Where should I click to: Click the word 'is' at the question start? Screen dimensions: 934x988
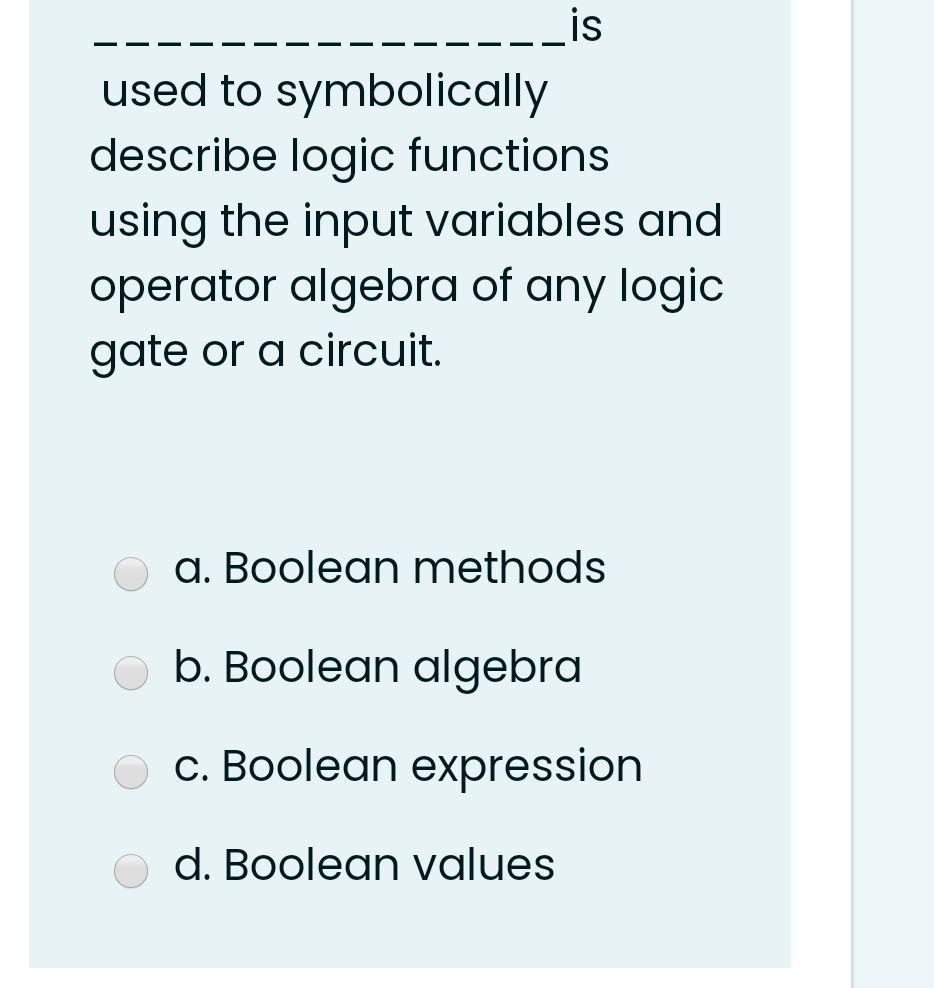point(585,26)
